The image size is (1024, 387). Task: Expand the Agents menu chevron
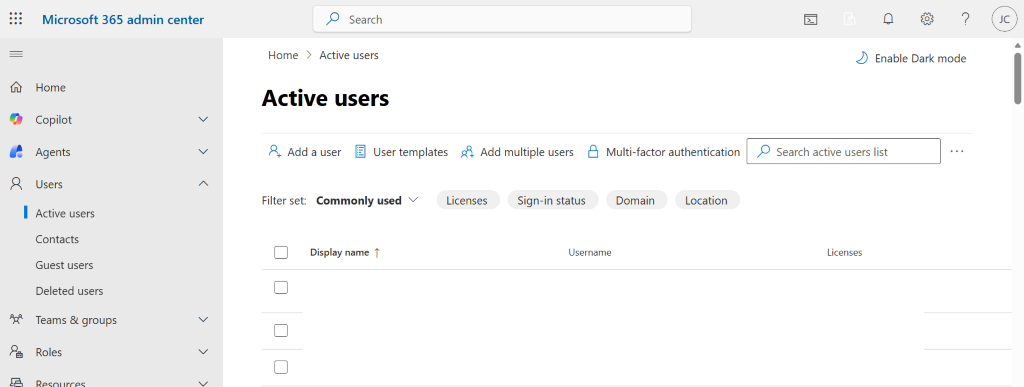click(x=204, y=151)
